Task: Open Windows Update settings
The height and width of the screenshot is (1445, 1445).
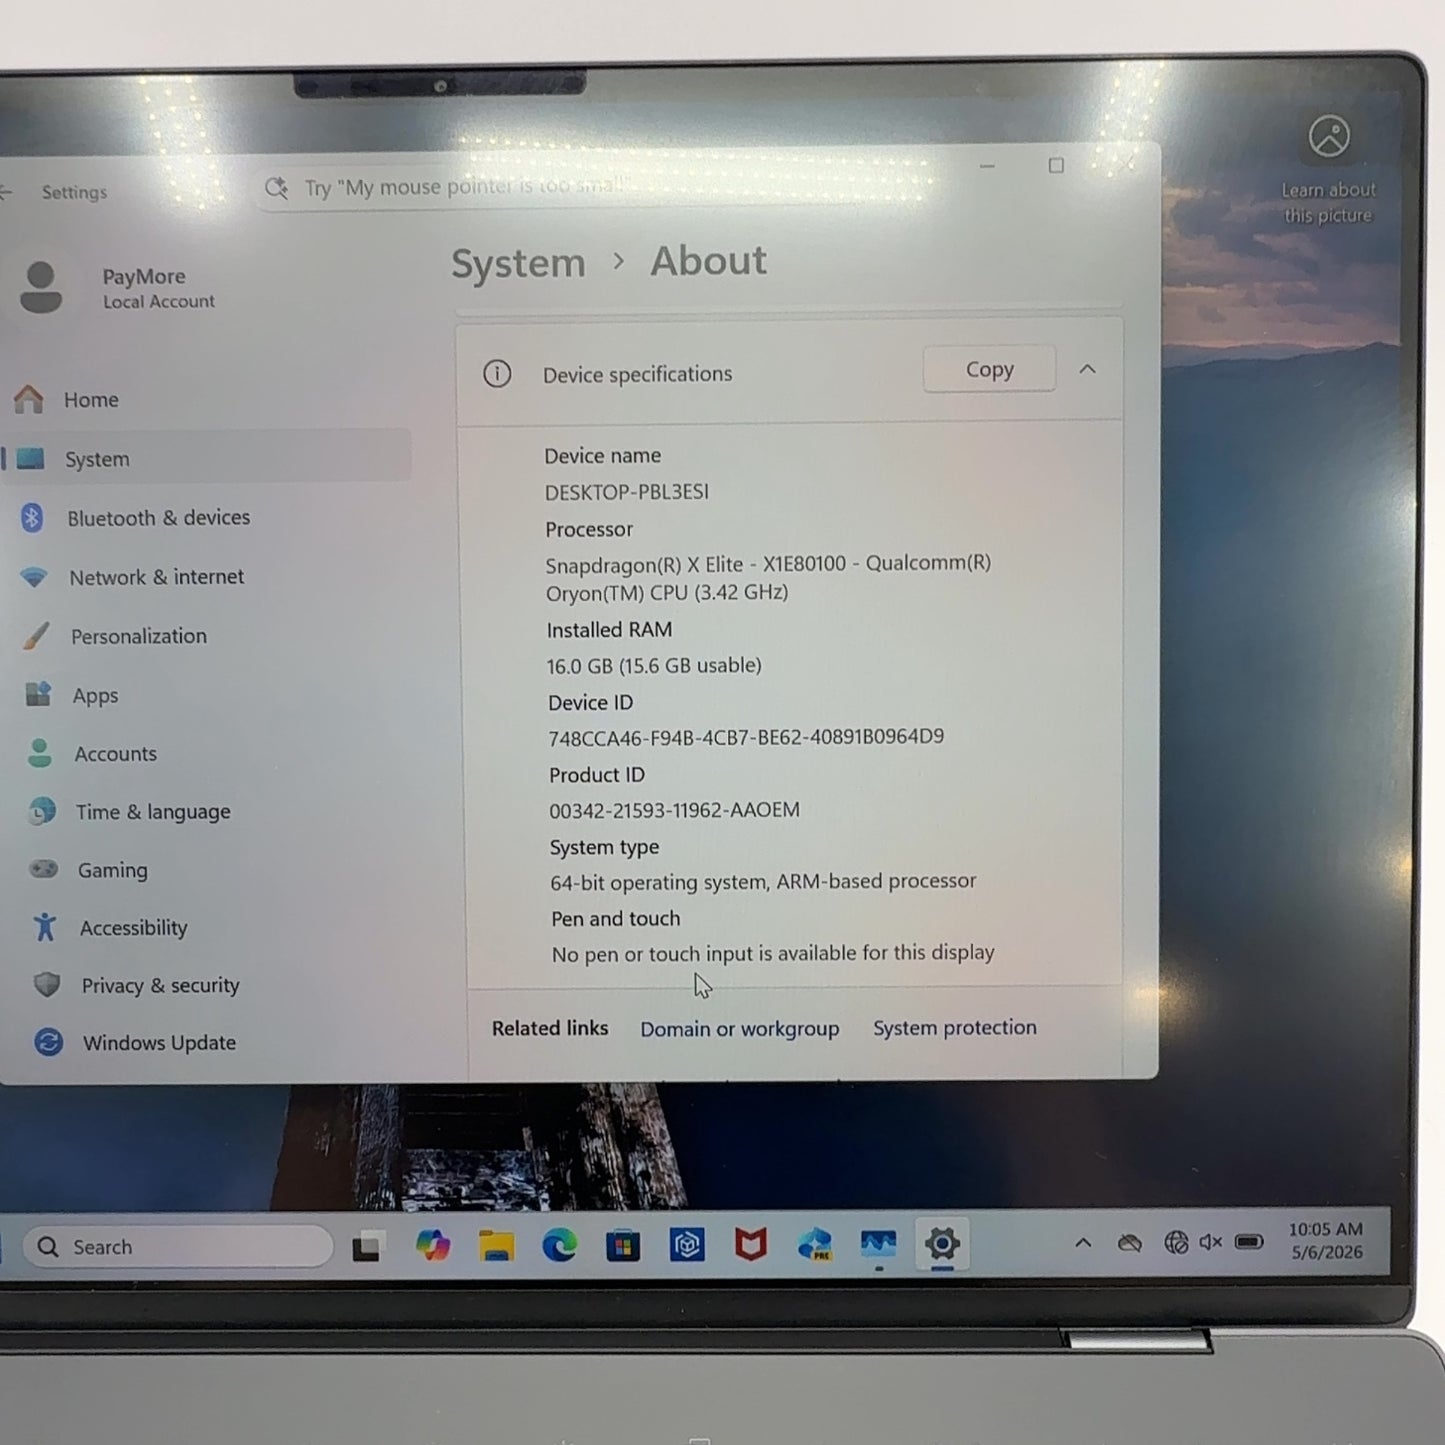Action: [159, 1043]
